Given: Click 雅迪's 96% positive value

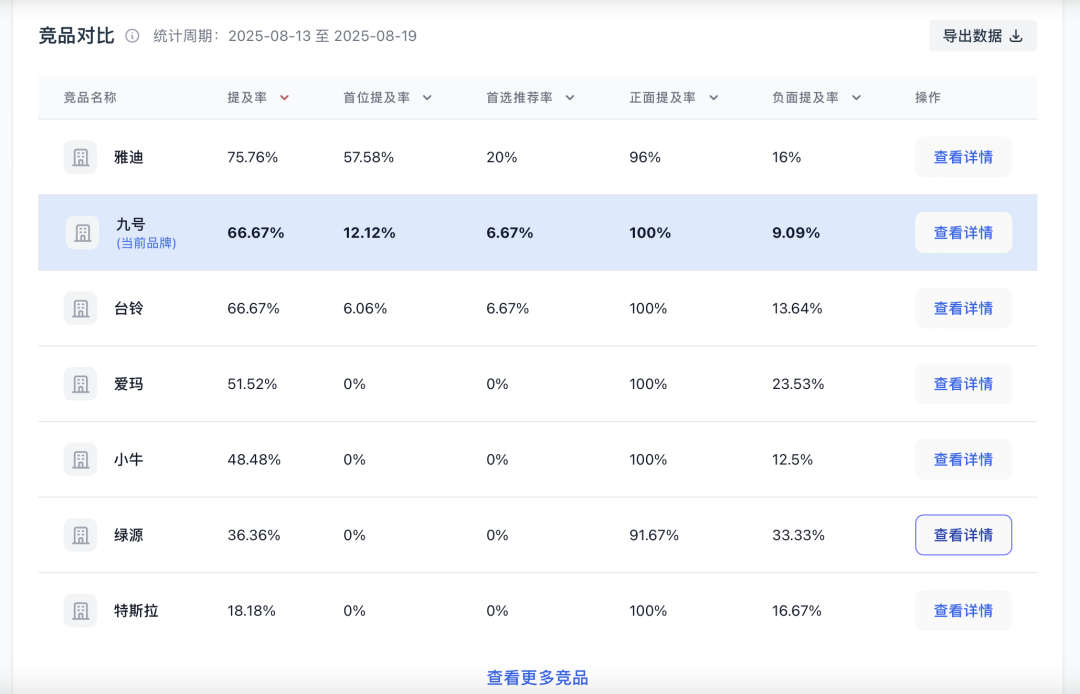Looking at the screenshot, I should [x=645, y=157].
